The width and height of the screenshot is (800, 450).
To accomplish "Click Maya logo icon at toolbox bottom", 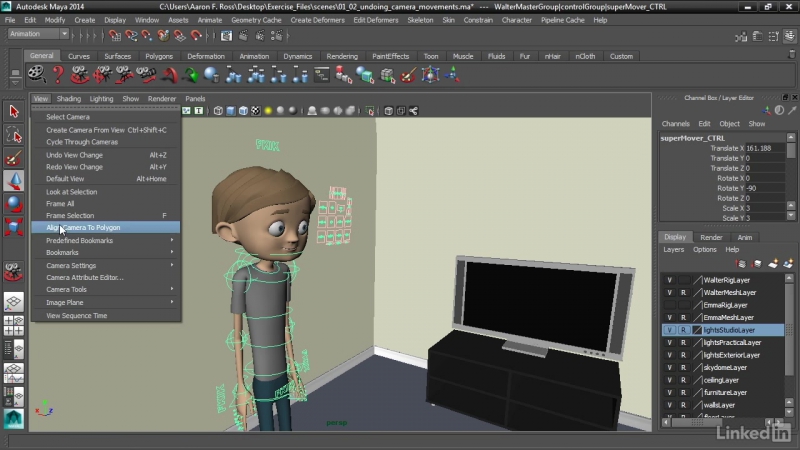I will 14,419.
